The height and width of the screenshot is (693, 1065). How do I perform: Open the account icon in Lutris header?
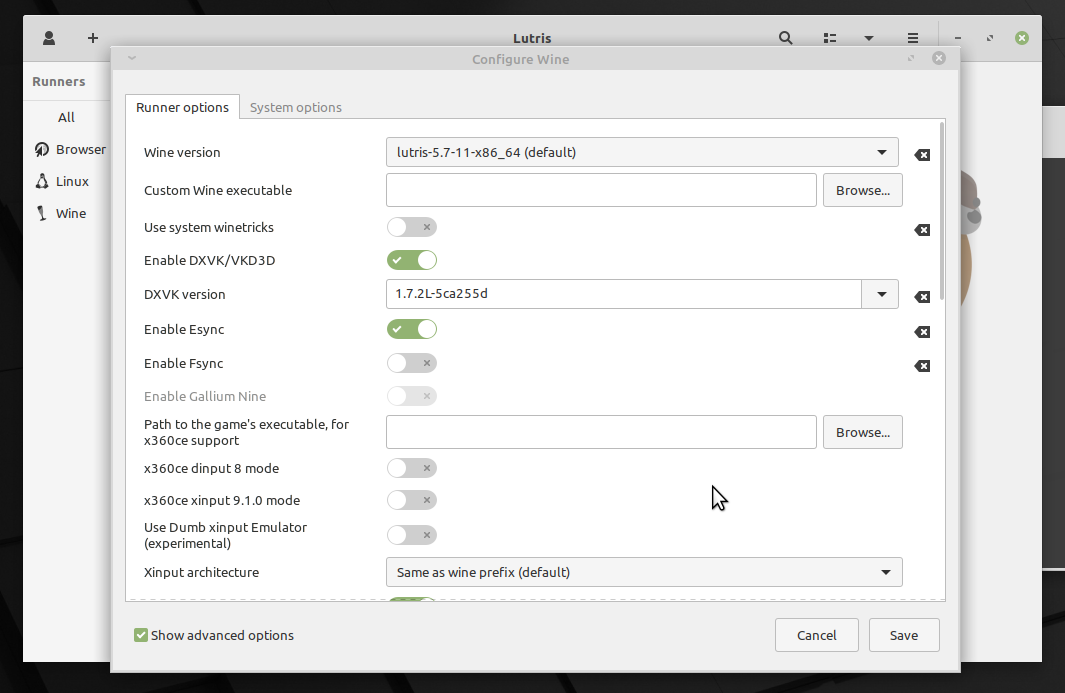(49, 38)
